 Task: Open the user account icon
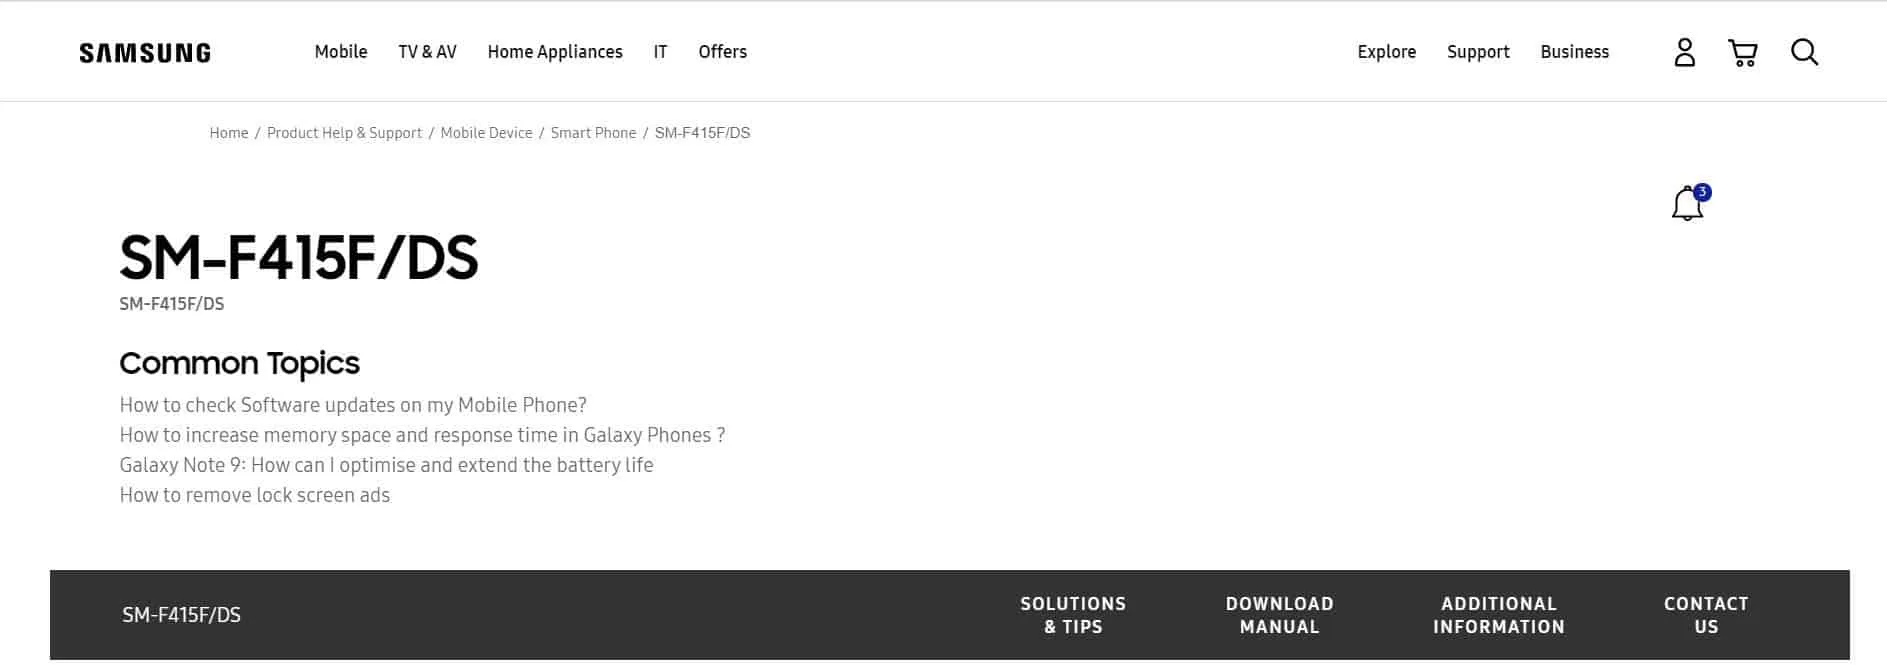(1685, 52)
